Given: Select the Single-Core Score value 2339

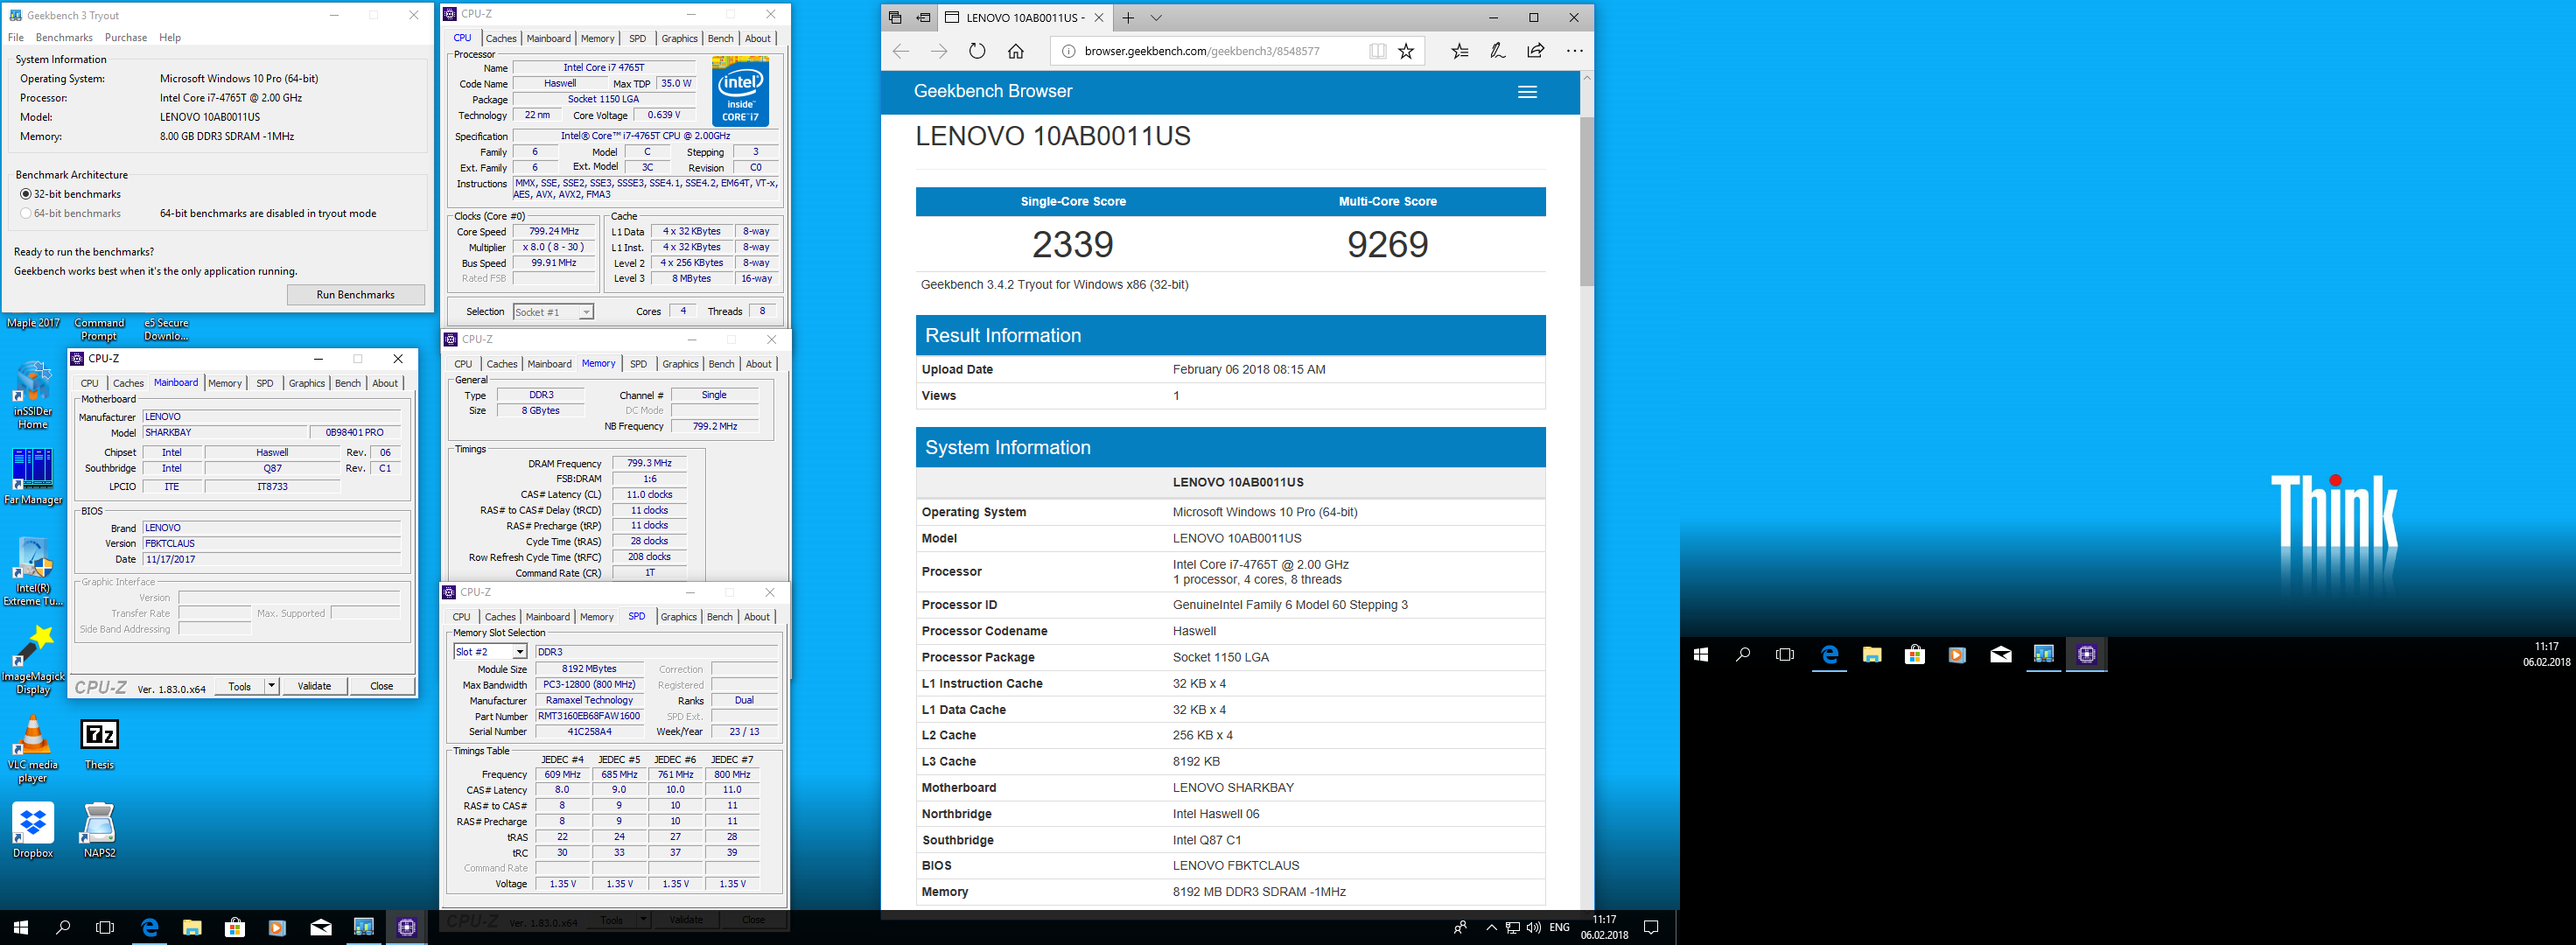Looking at the screenshot, I should point(1072,244).
